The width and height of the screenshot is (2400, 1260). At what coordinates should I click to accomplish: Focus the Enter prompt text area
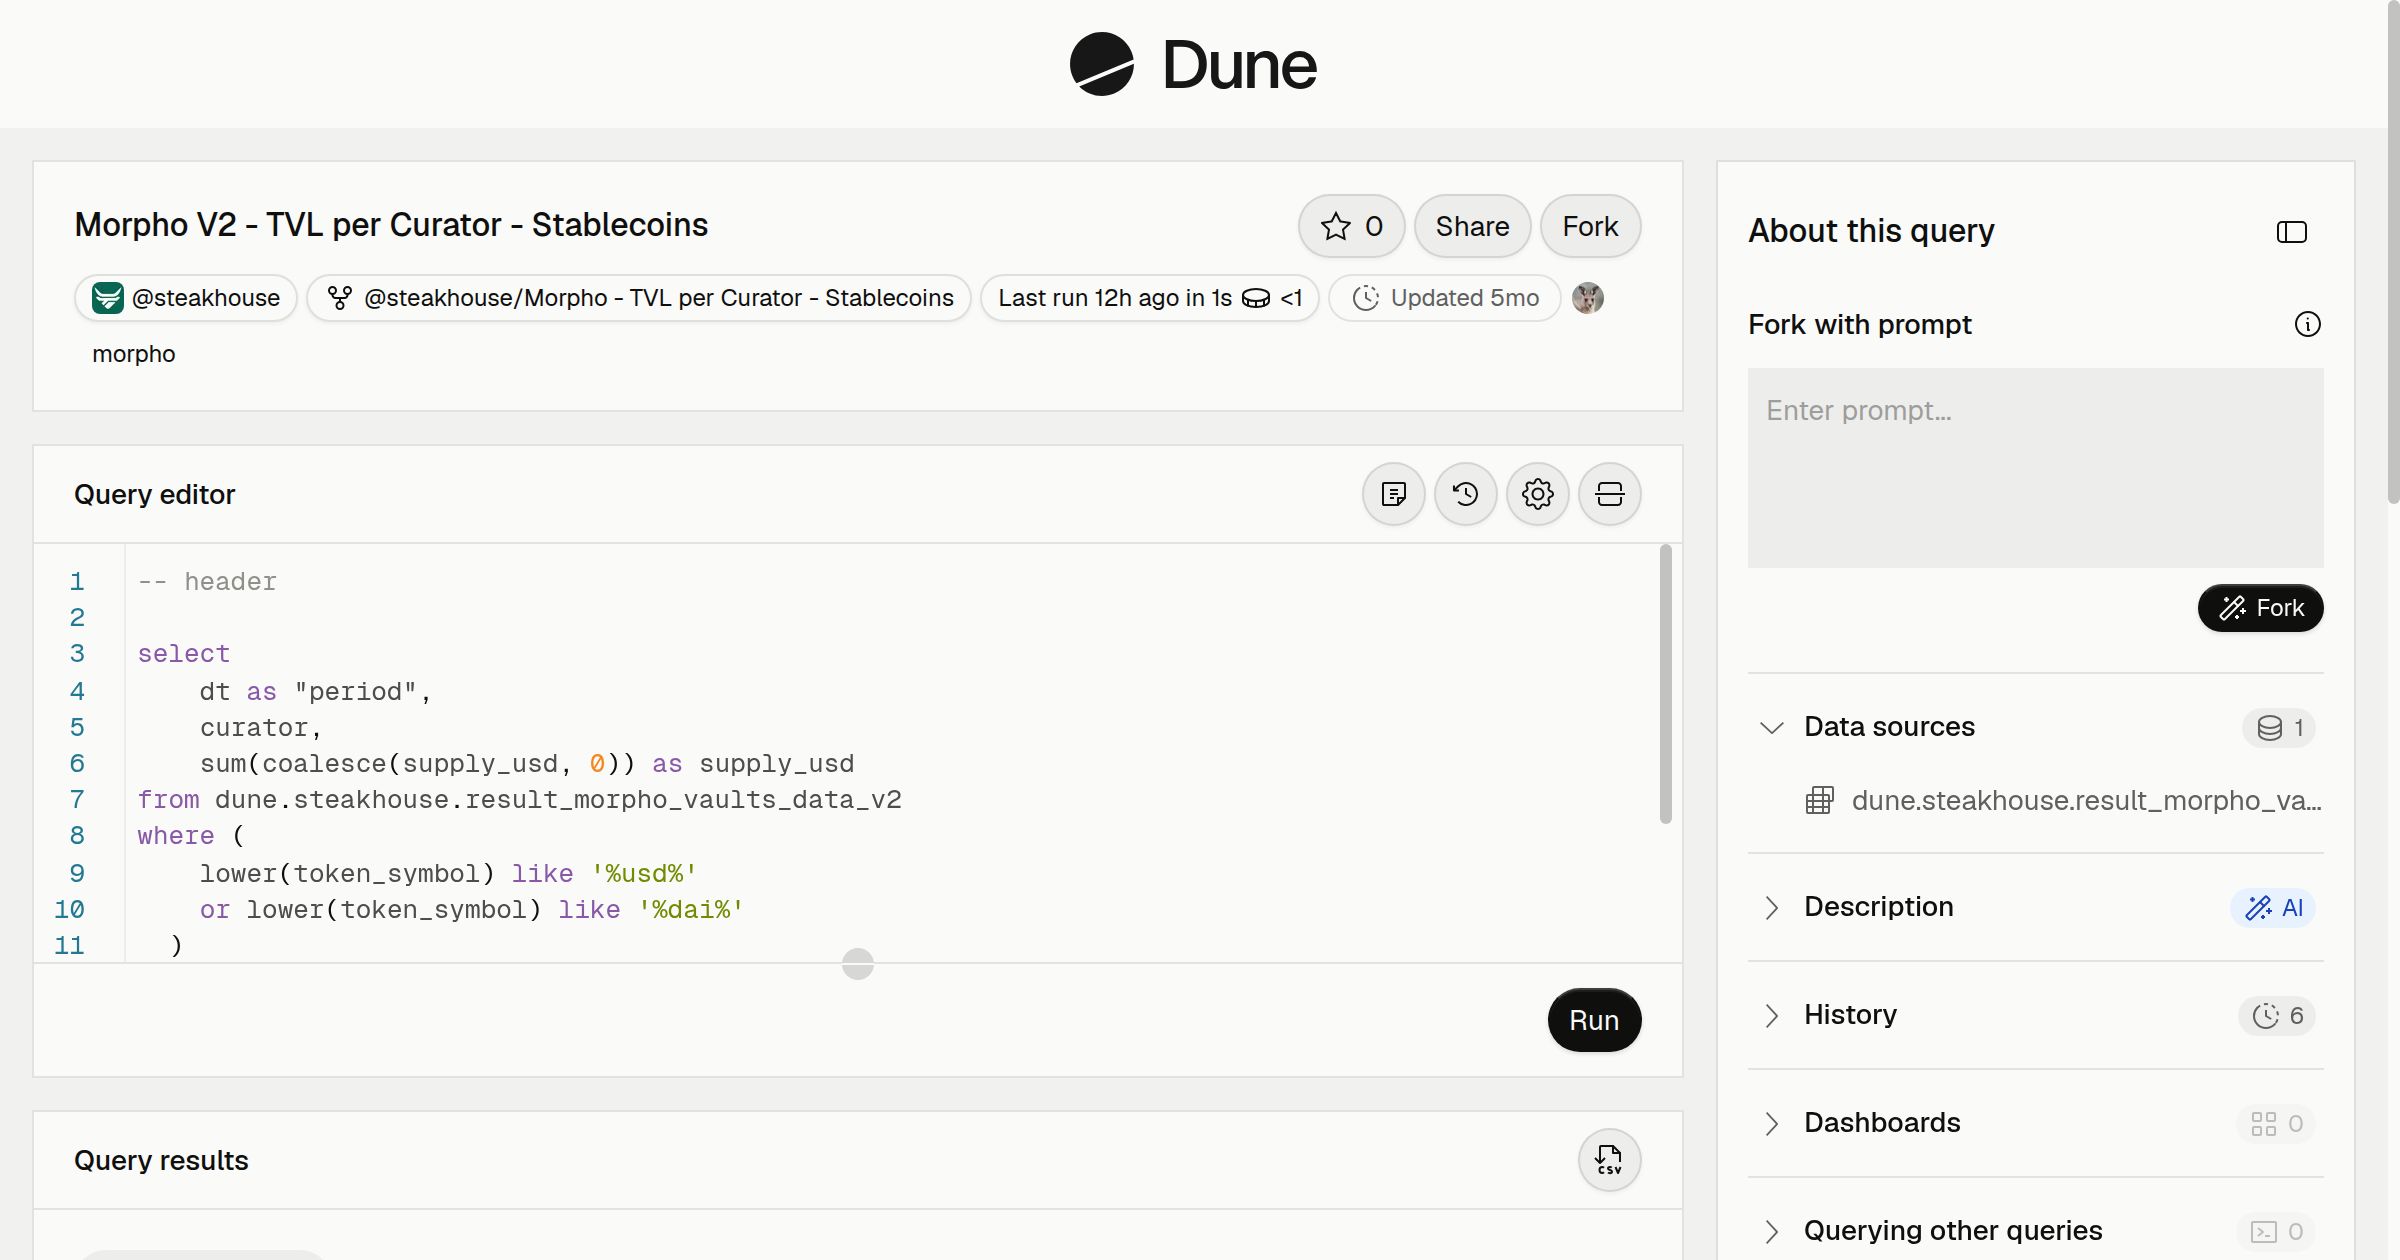pos(2036,468)
